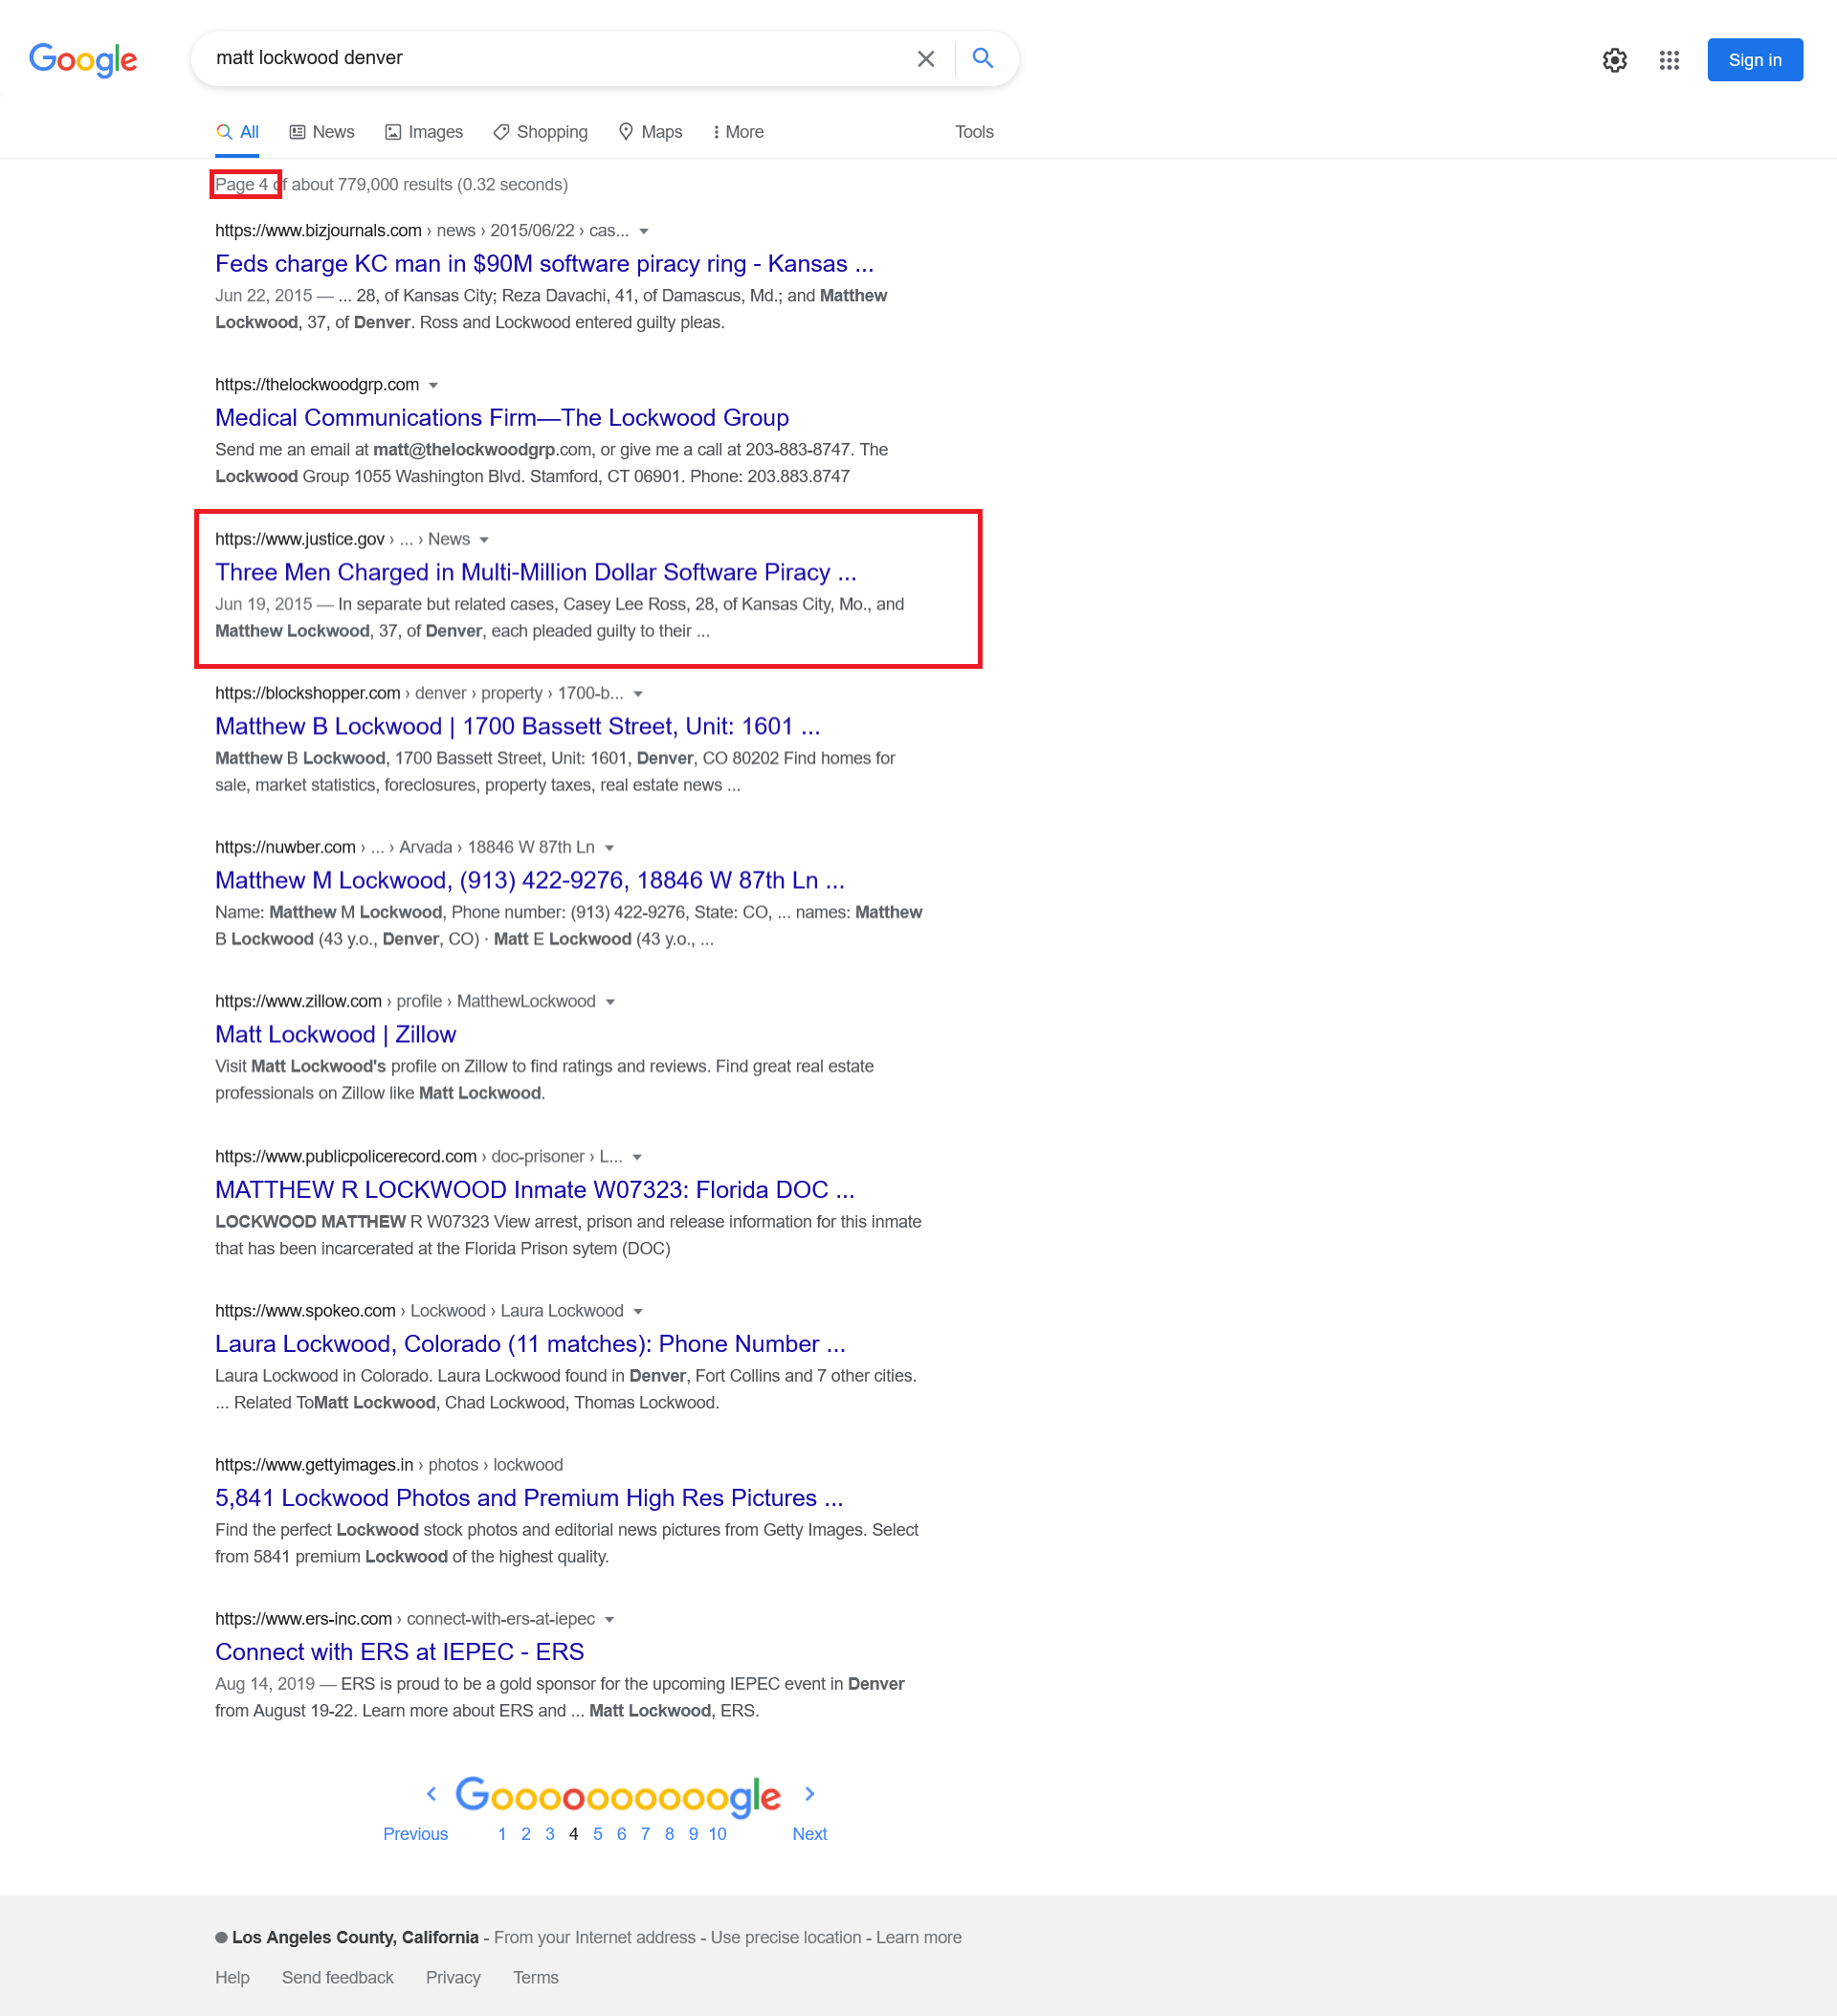Expand the dropdown next to the zillow.com URL
The height and width of the screenshot is (2016, 1837).
coord(611,1001)
